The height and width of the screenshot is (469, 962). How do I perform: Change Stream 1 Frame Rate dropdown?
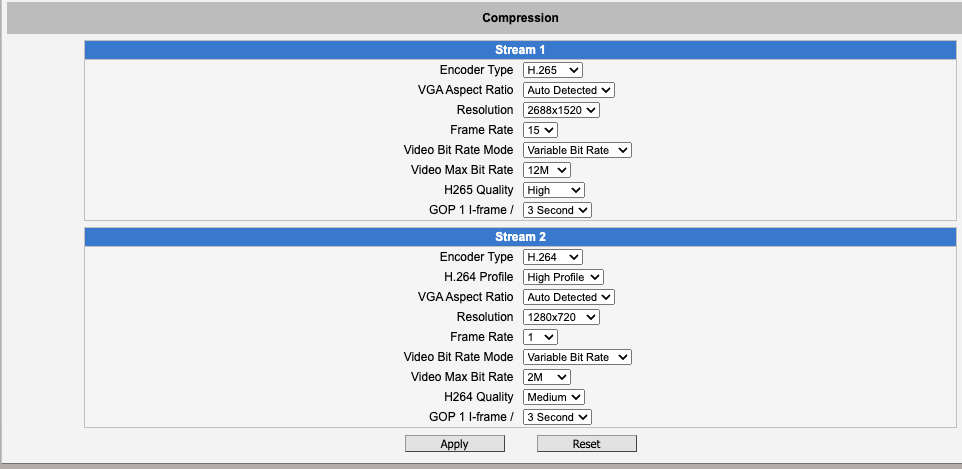540,130
